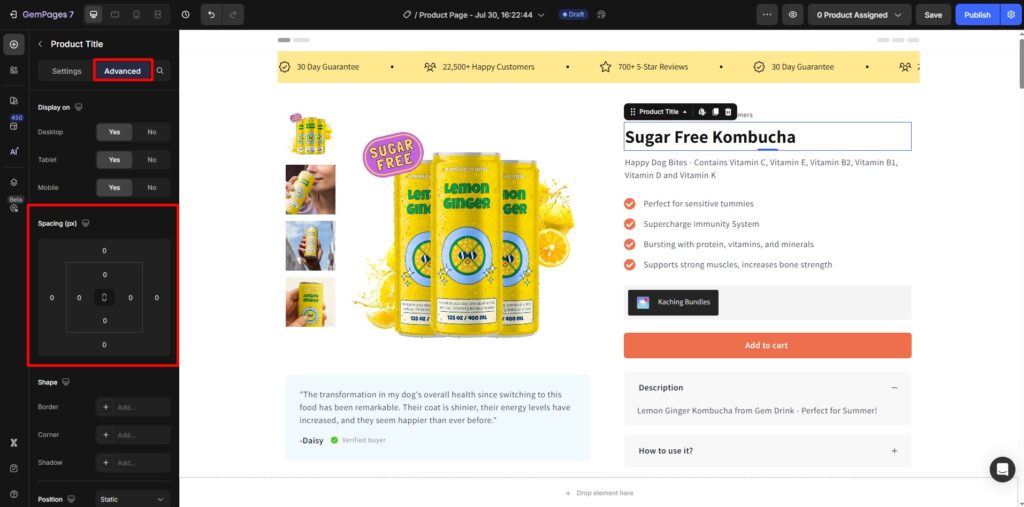
Task: Set Mobile display to Yes
Action: pyautogui.click(x=114, y=188)
